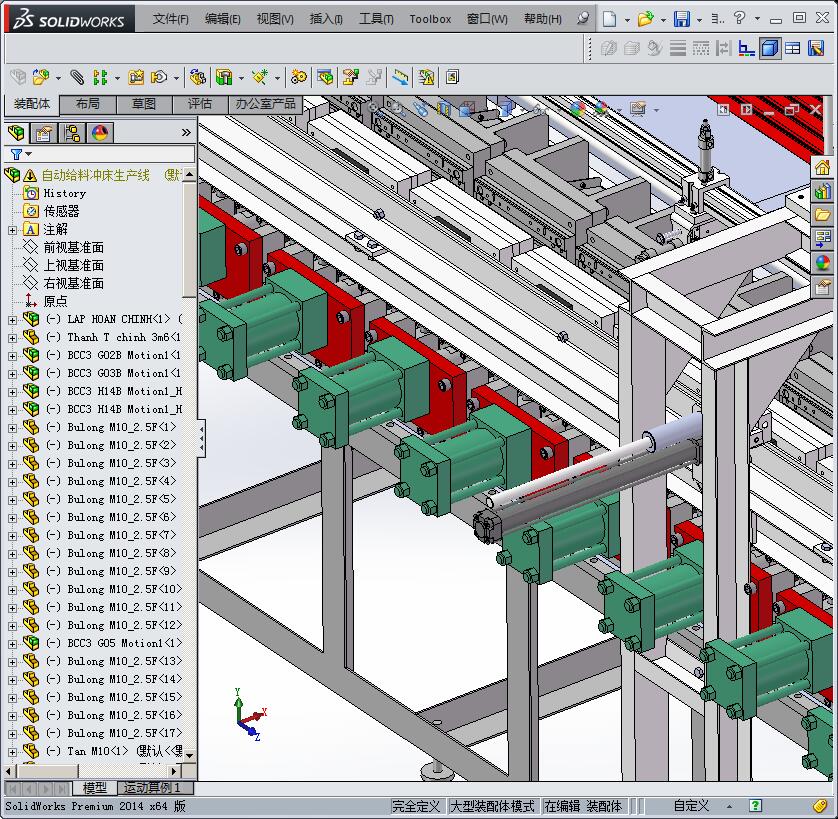Click the SolidWorks Resources home icon
Screen dimensions: 838x819
(823, 167)
